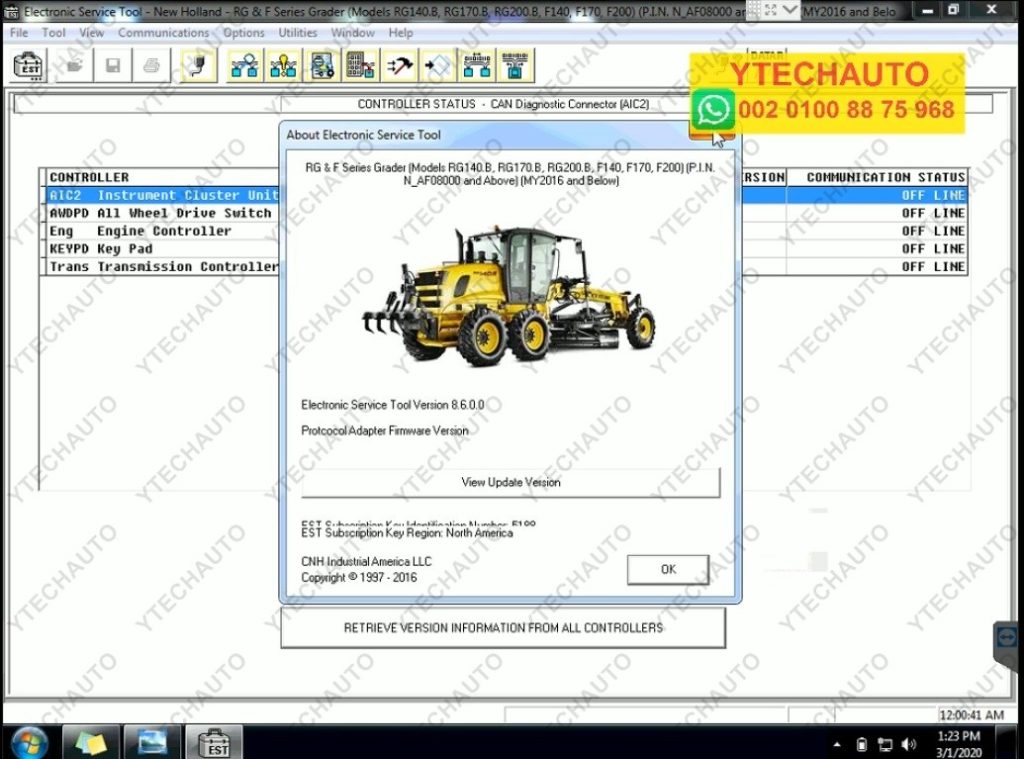Open the fault codes lightbulb icon
The width and height of the screenshot is (1024, 759).
tap(283, 65)
